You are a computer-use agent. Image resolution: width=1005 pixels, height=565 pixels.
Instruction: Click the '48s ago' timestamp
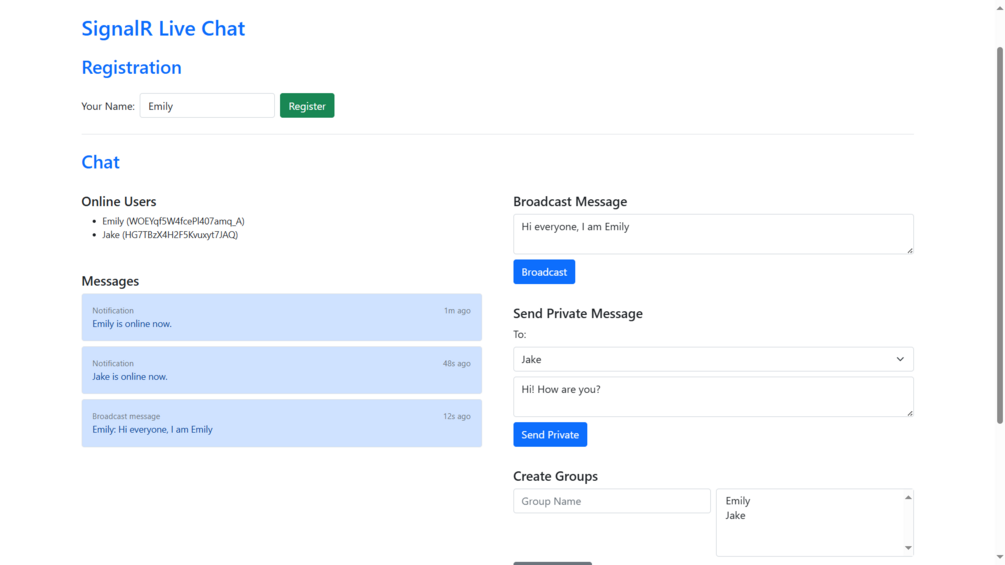point(456,363)
